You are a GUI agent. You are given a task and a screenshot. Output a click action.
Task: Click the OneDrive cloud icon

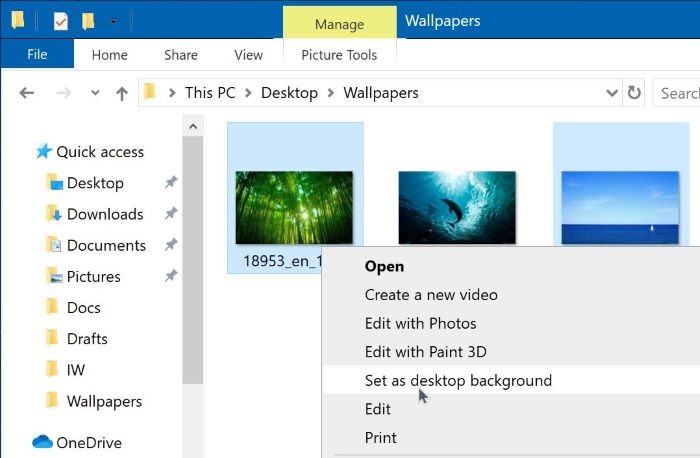[42, 442]
